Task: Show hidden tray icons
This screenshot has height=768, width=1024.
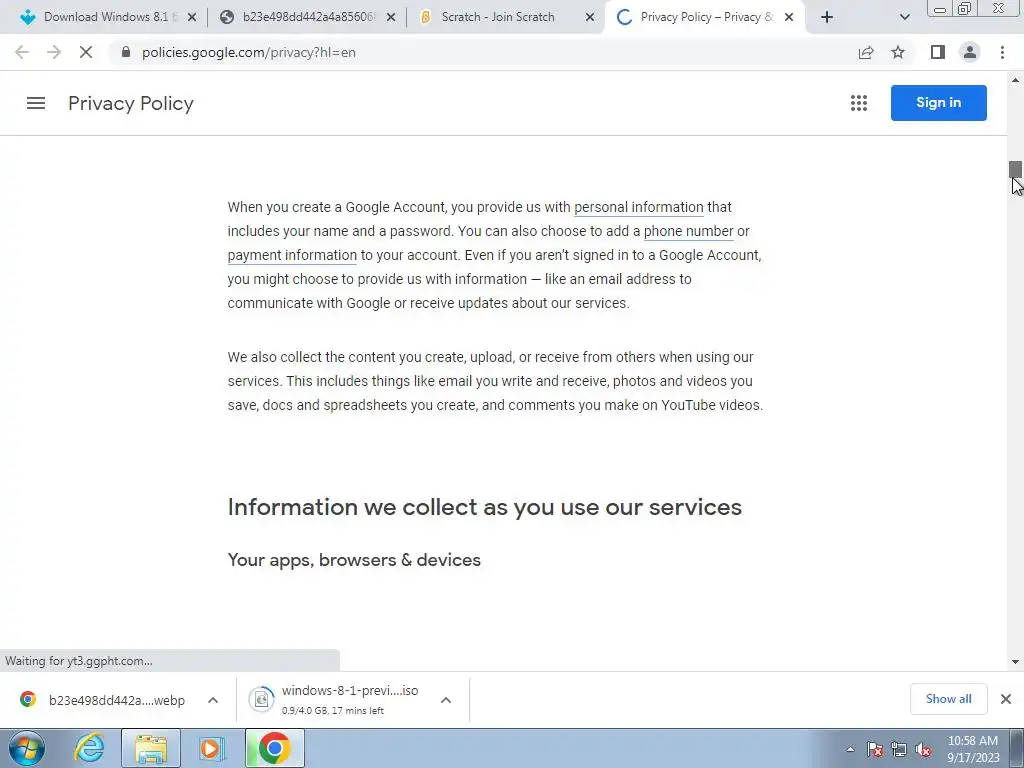Action: coord(850,749)
